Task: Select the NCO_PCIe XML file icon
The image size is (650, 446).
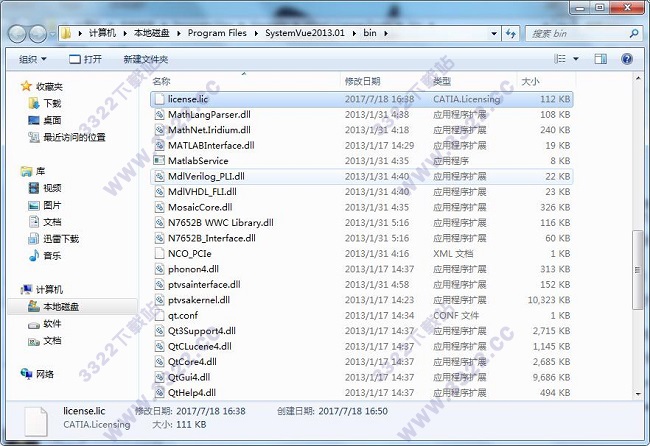Action: tap(160, 253)
